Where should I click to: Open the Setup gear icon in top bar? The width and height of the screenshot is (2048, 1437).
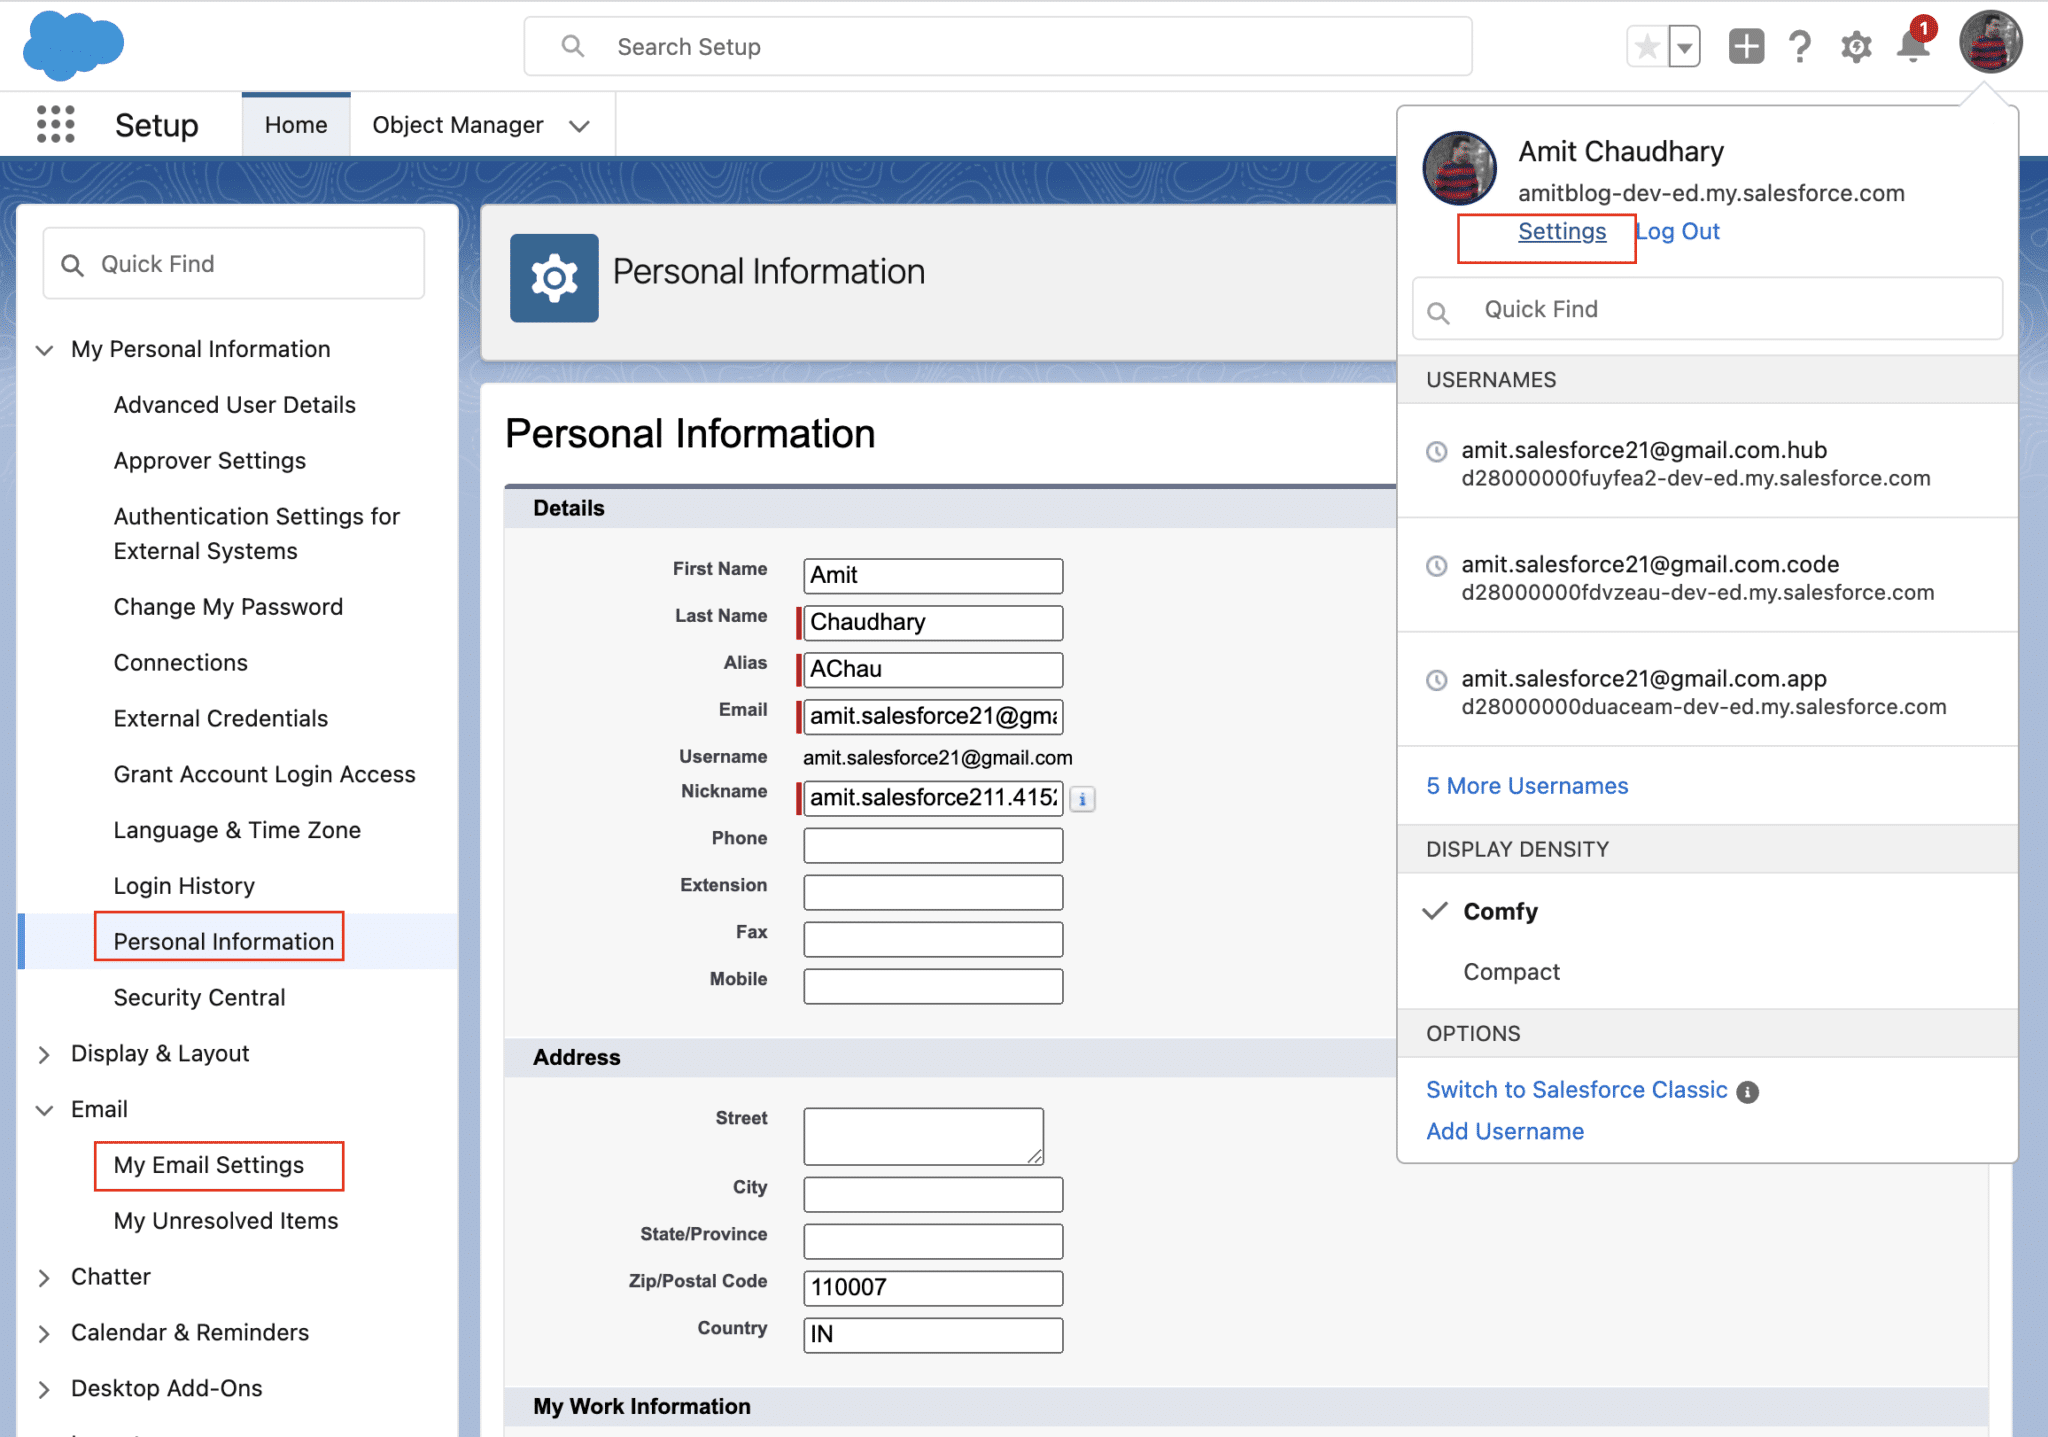[1855, 45]
